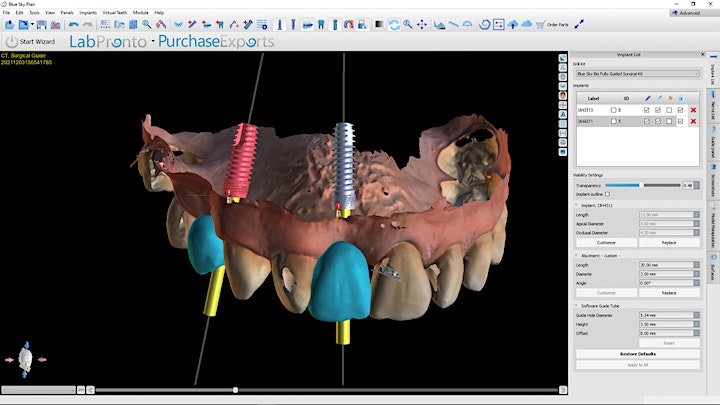Click the Start Wizard button
The image size is (720, 405).
[x=30, y=42]
